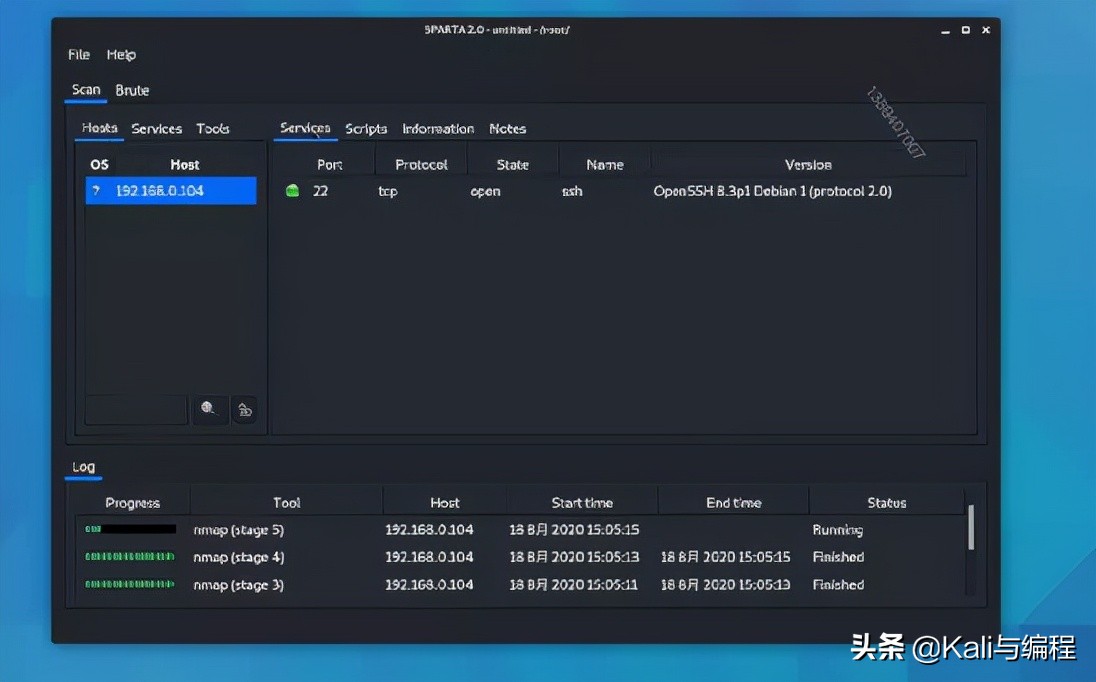Click the Start time column header
The height and width of the screenshot is (682, 1096).
point(582,503)
